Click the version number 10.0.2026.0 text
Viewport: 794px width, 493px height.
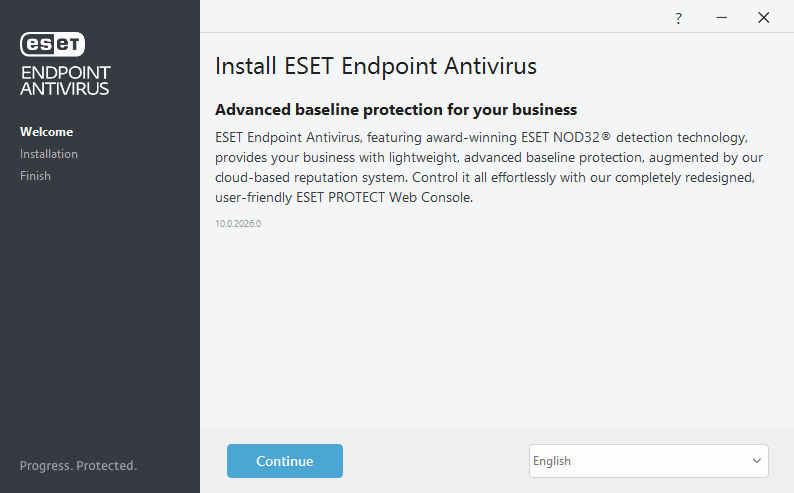click(x=238, y=224)
